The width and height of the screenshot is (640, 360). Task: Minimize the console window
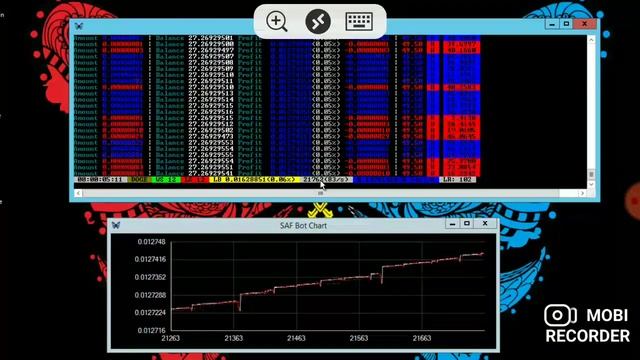[x=552, y=24]
